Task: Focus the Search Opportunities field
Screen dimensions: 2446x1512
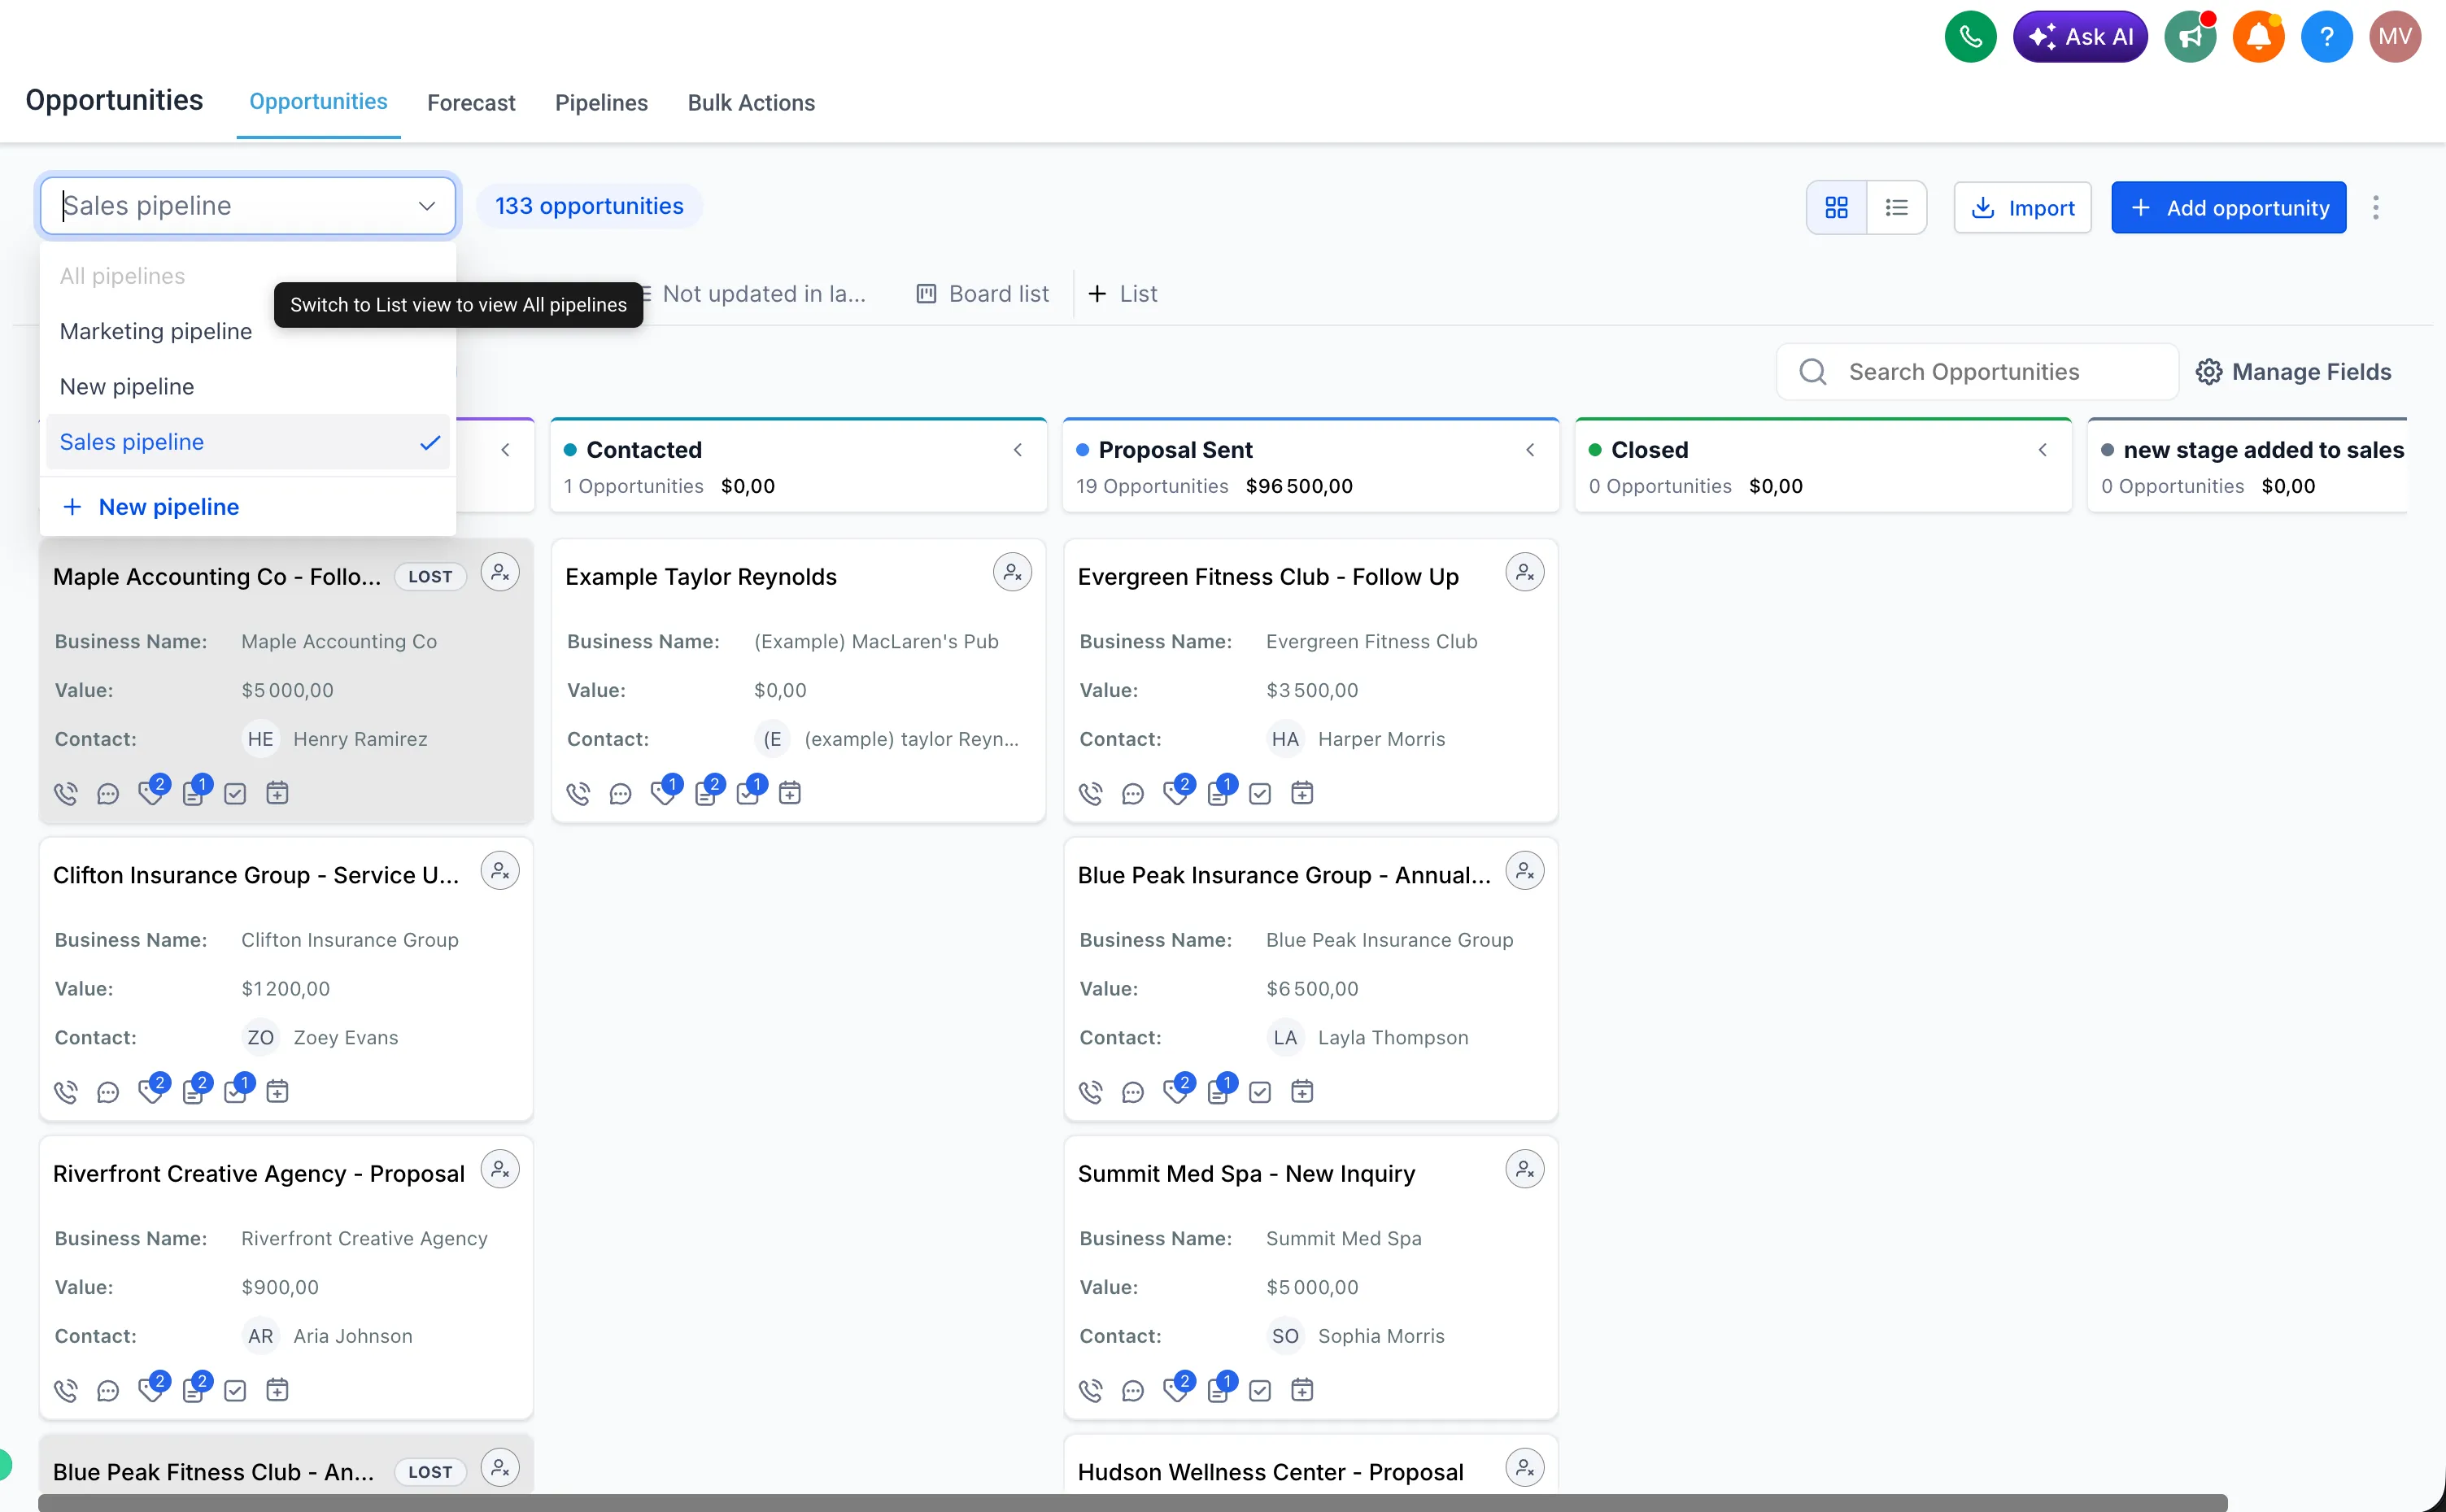Action: click(1977, 372)
